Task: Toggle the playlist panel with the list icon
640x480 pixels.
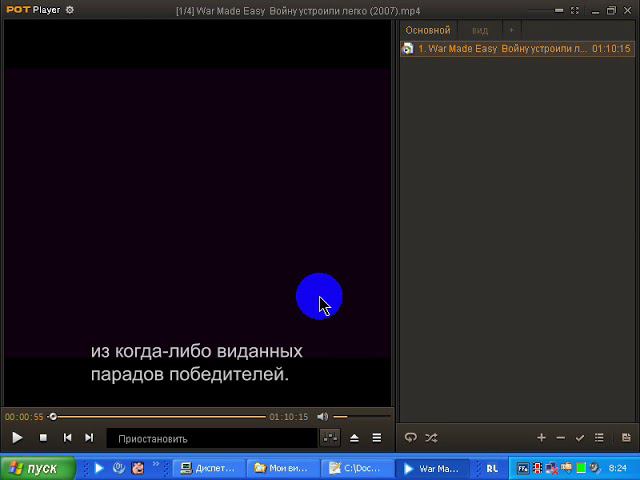Action: pyautogui.click(x=377, y=438)
